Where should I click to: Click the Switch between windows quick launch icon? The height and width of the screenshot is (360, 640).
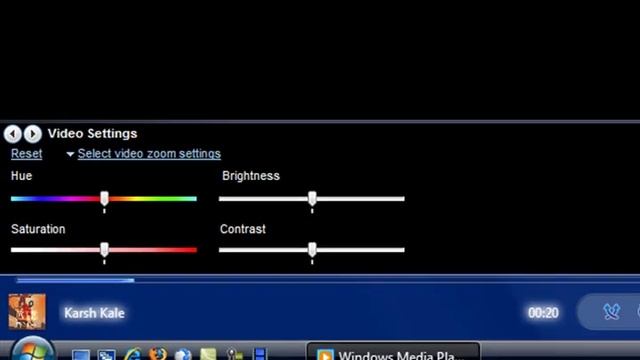[x=107, y=354]
